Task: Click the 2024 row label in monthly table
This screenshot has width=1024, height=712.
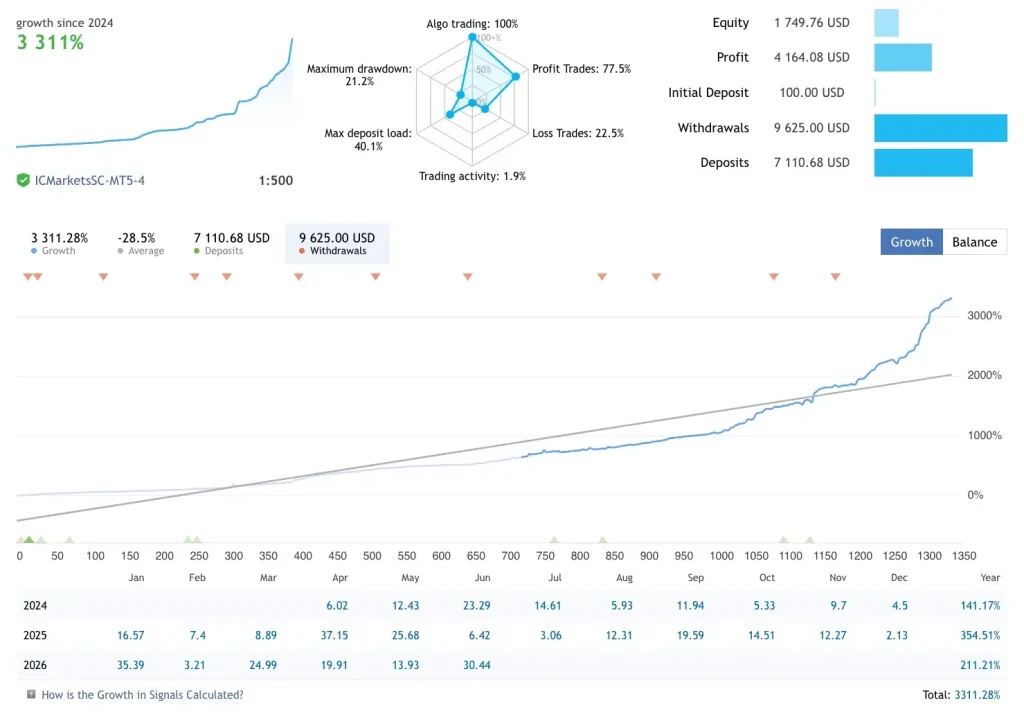Action: (35, 606)
